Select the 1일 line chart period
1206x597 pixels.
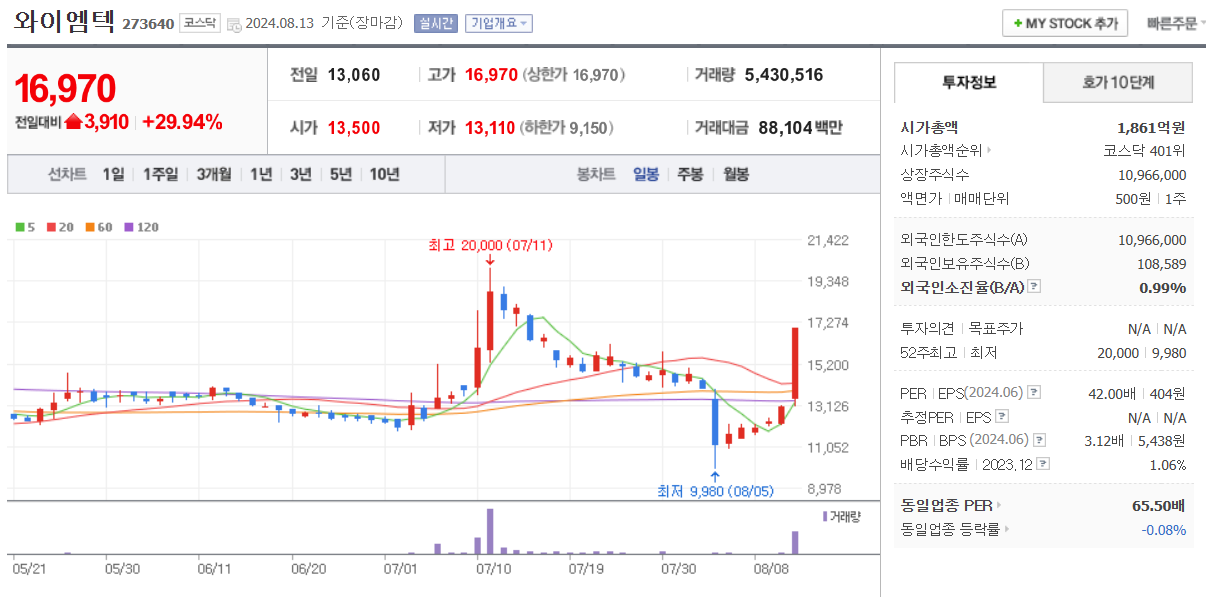(114, 174)
